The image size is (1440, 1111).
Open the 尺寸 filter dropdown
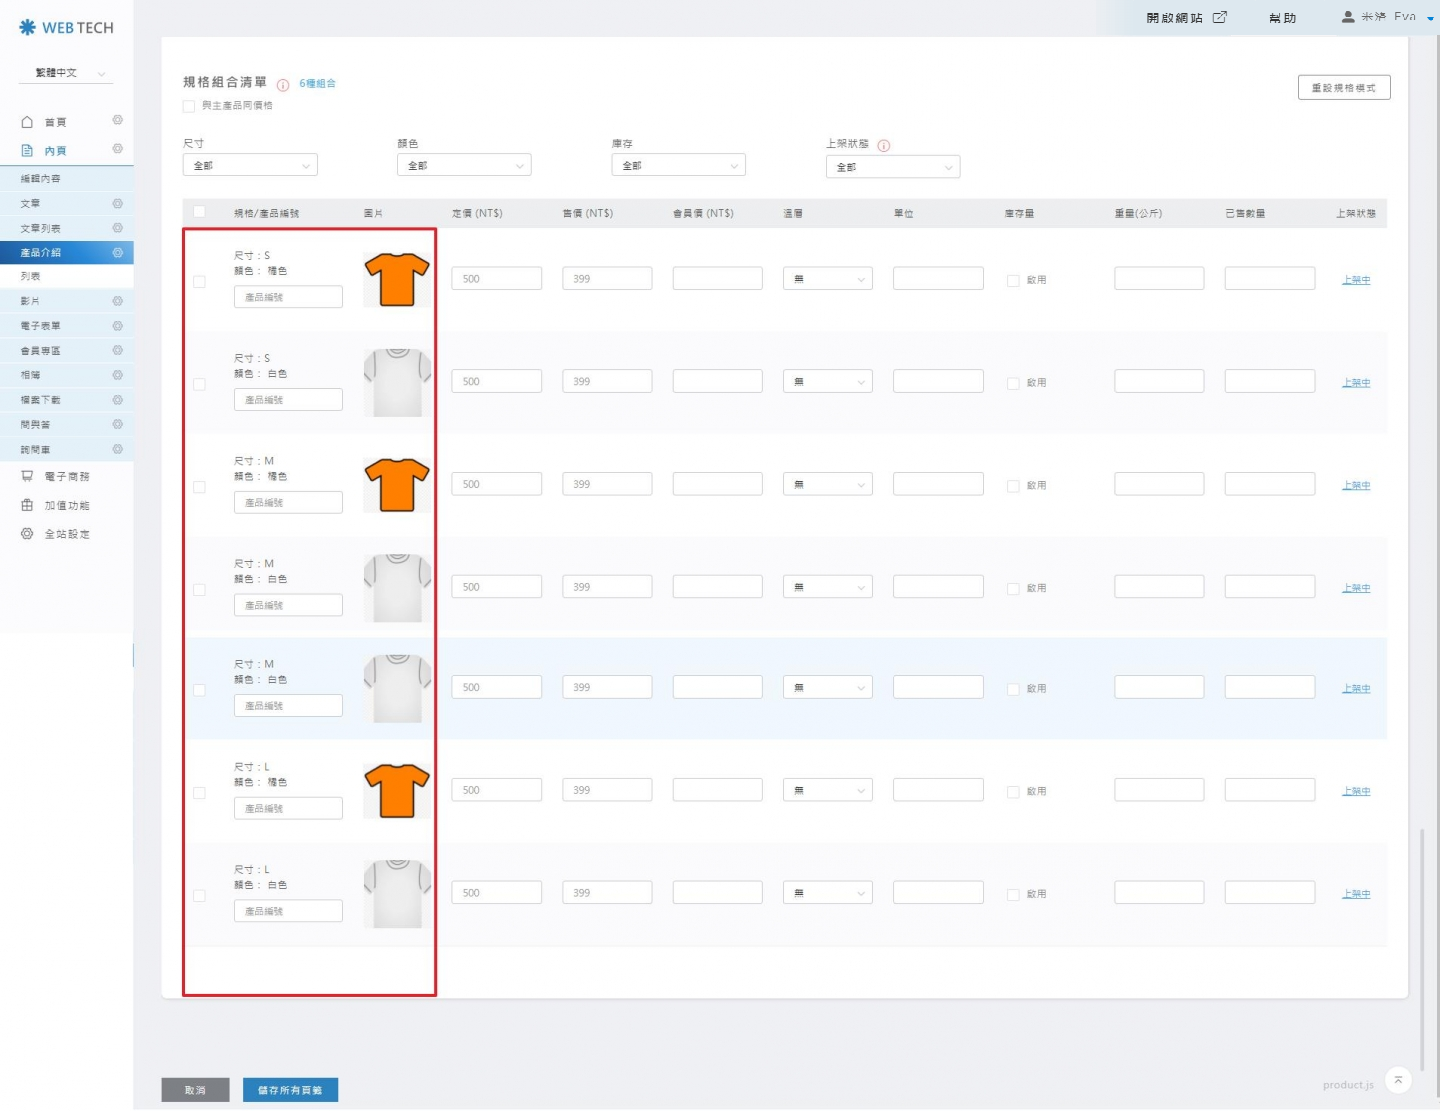click(250, 166)
